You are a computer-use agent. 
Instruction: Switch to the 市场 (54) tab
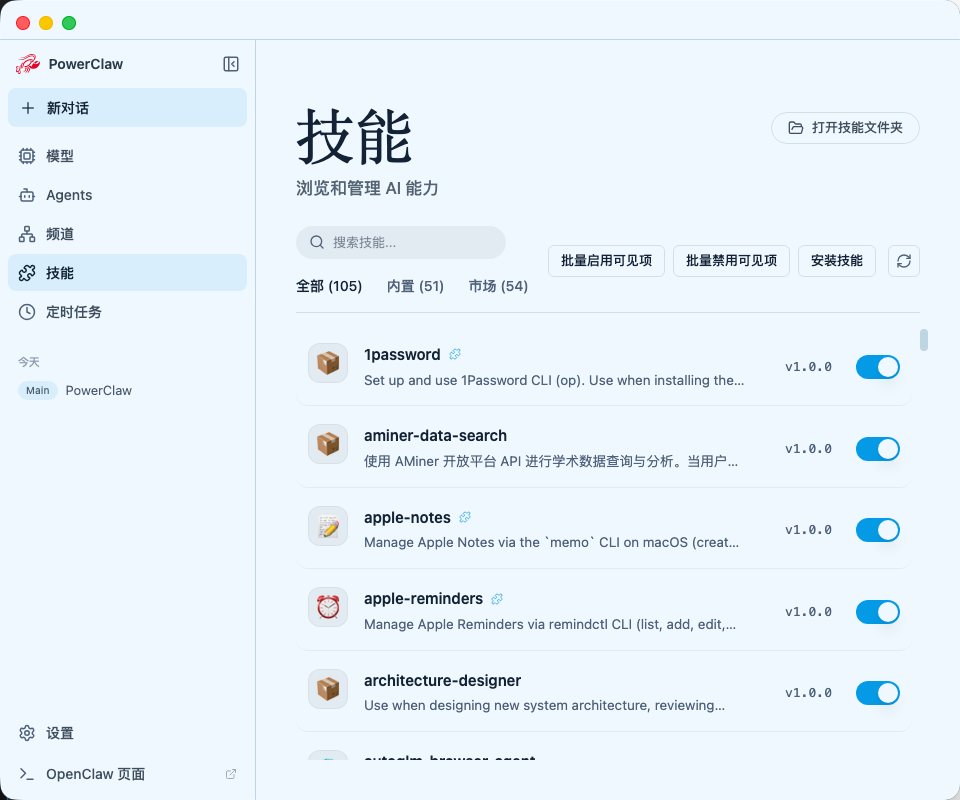497,286
